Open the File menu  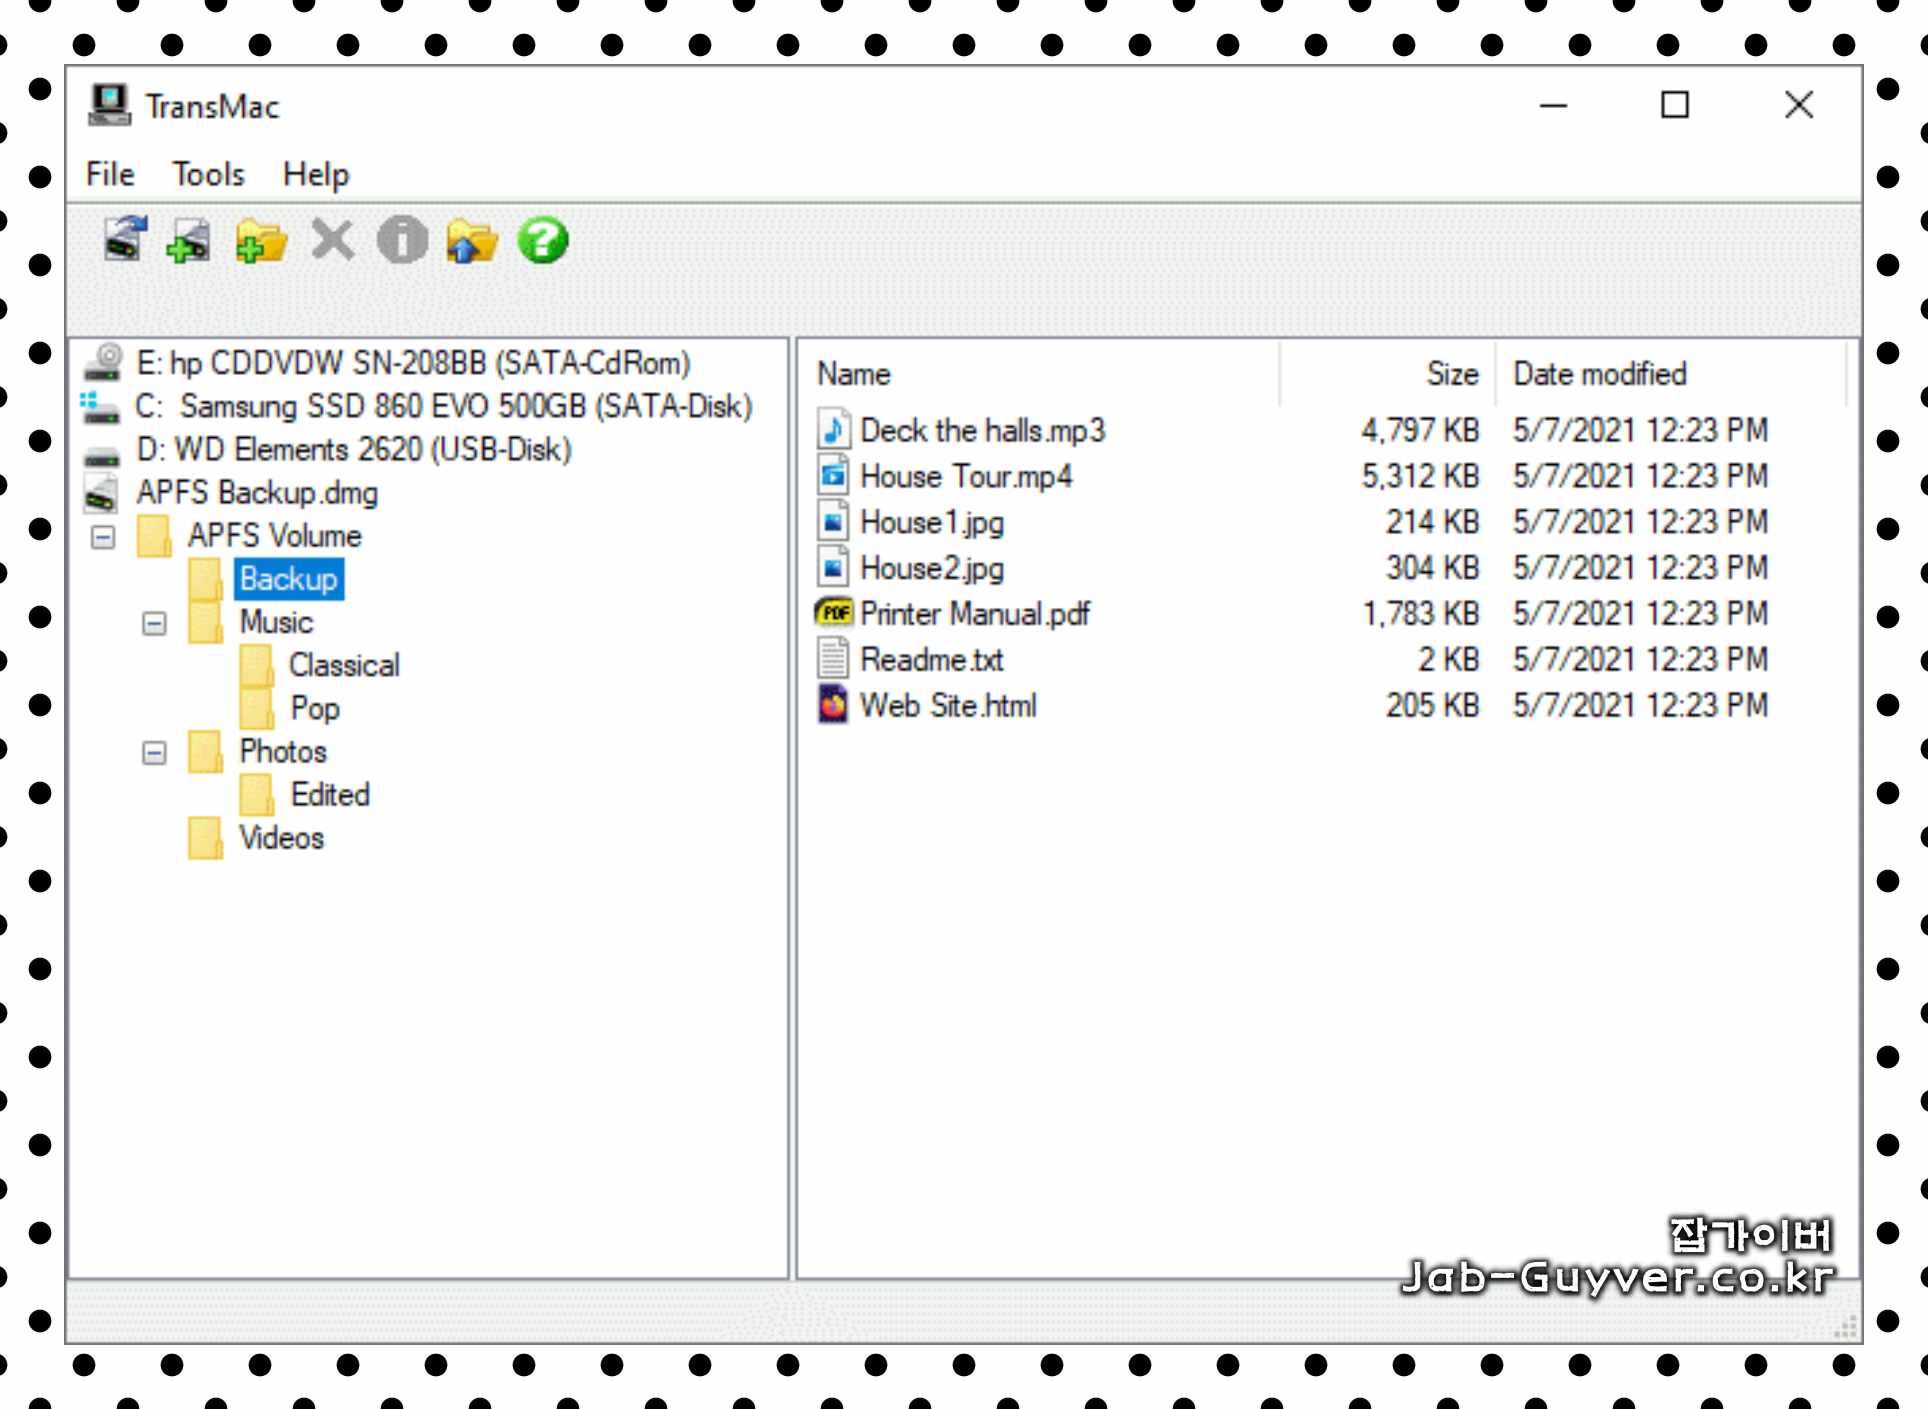109,175
